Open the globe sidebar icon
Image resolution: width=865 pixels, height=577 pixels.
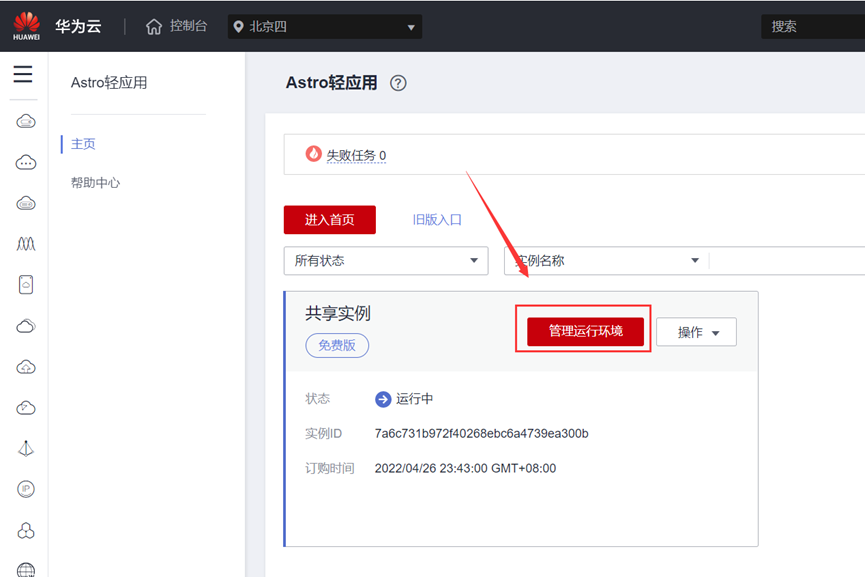coord(26,569)
